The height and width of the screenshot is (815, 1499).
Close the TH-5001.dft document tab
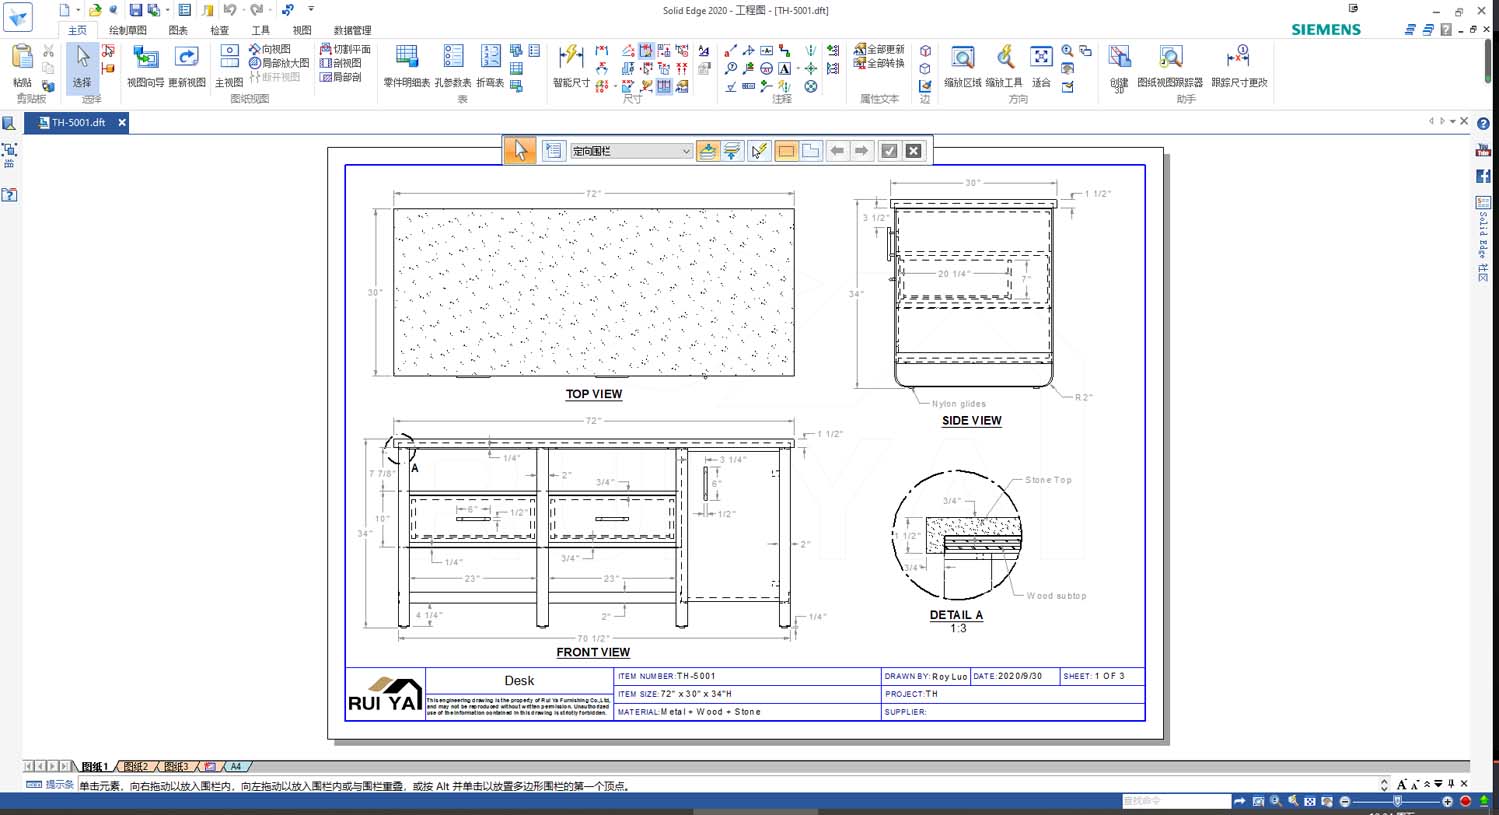(x=122, y=122)
